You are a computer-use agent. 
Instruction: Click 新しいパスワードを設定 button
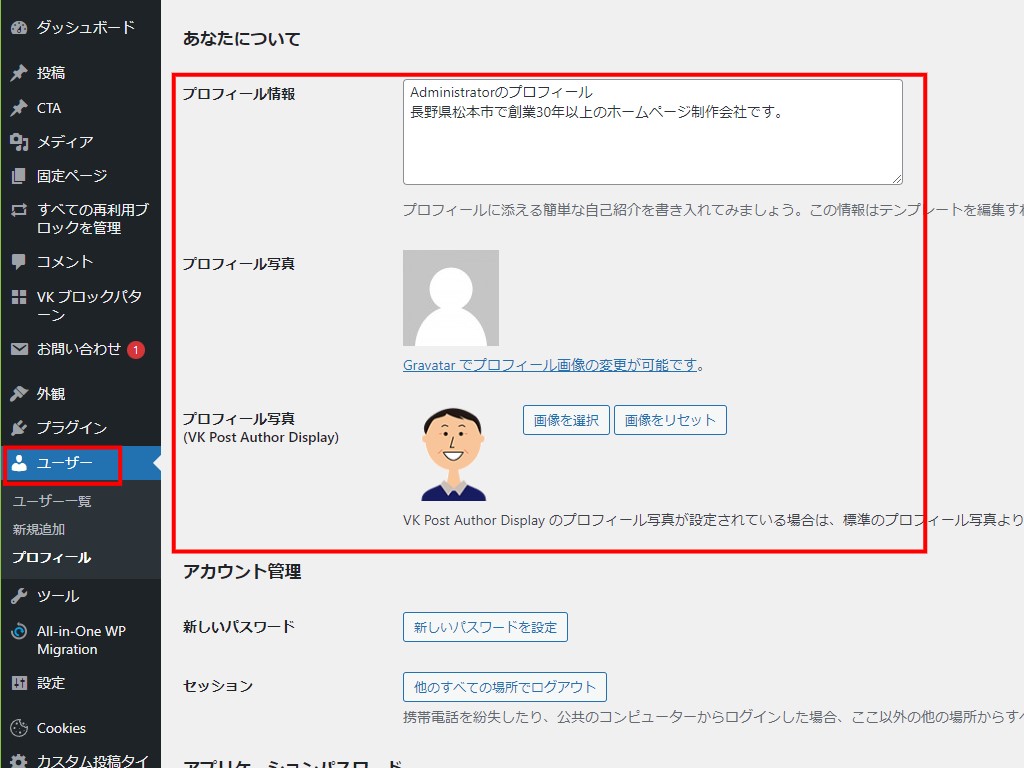(485, 627)
